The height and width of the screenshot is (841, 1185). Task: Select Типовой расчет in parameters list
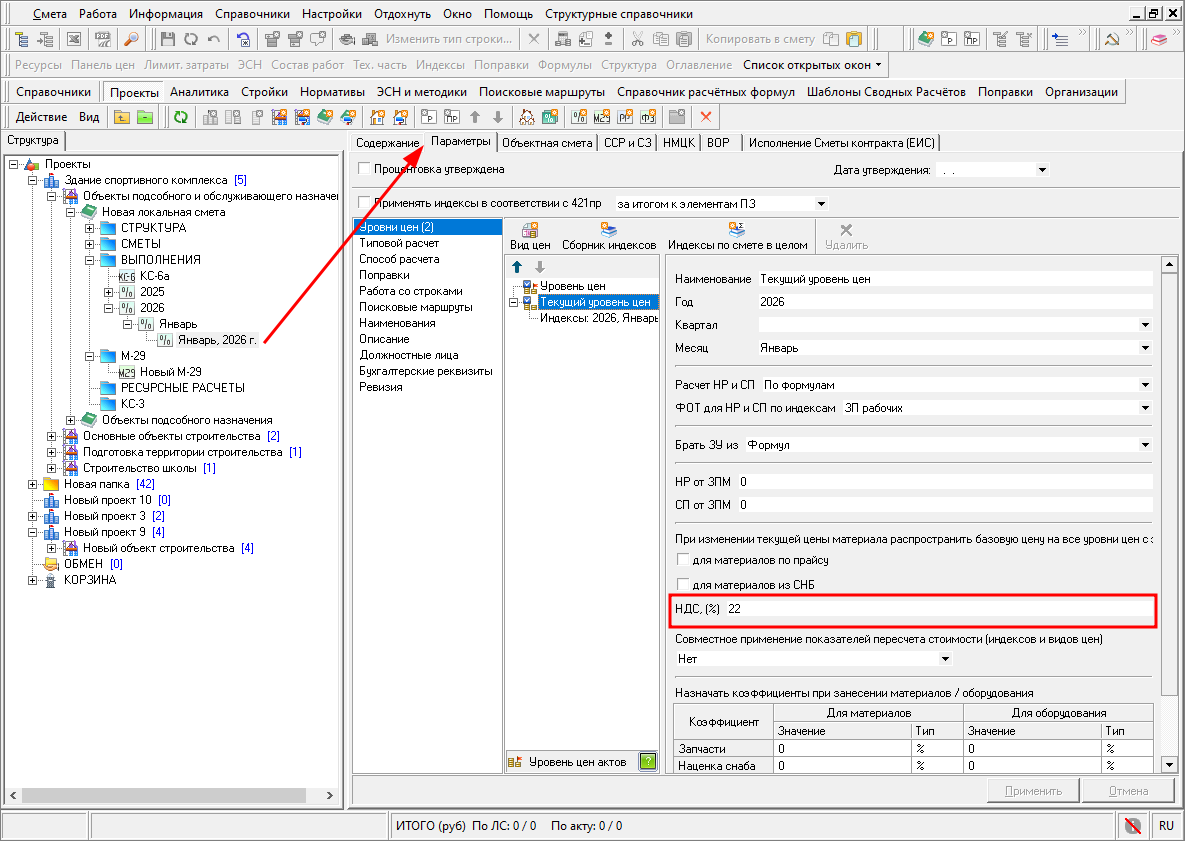(x=399, y=243)
